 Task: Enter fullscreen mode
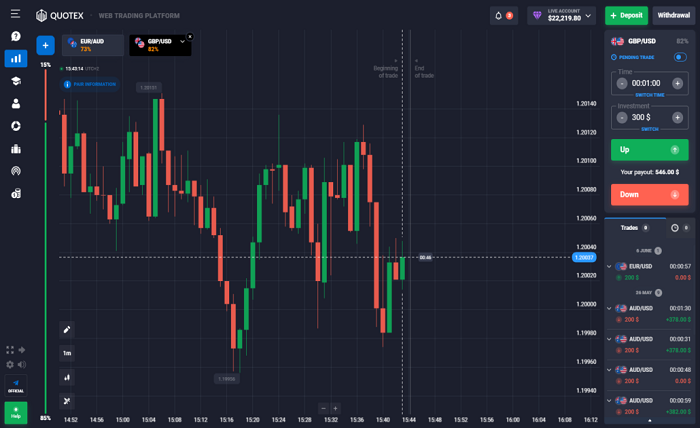pos(10,350)
